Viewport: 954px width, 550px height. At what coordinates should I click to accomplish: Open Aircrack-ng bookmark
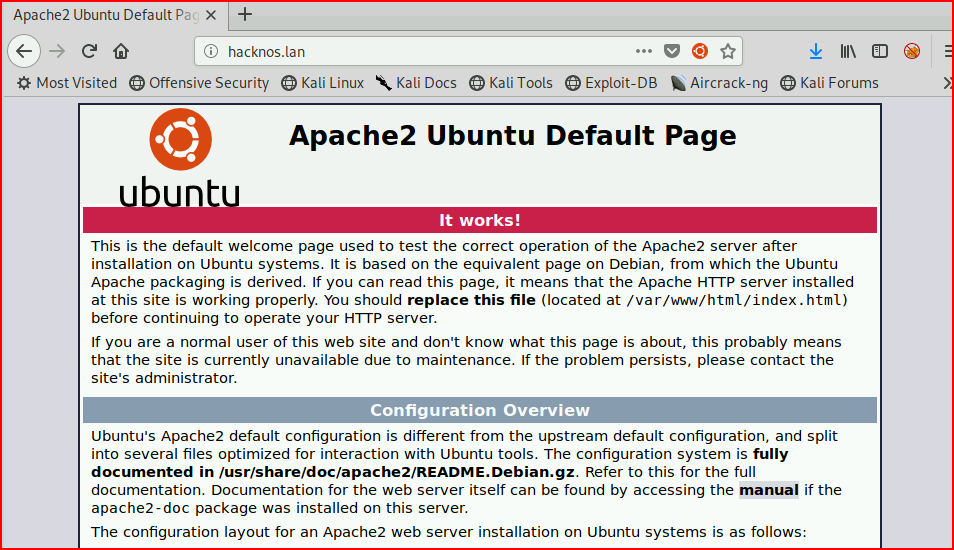(x=719, y=83)
